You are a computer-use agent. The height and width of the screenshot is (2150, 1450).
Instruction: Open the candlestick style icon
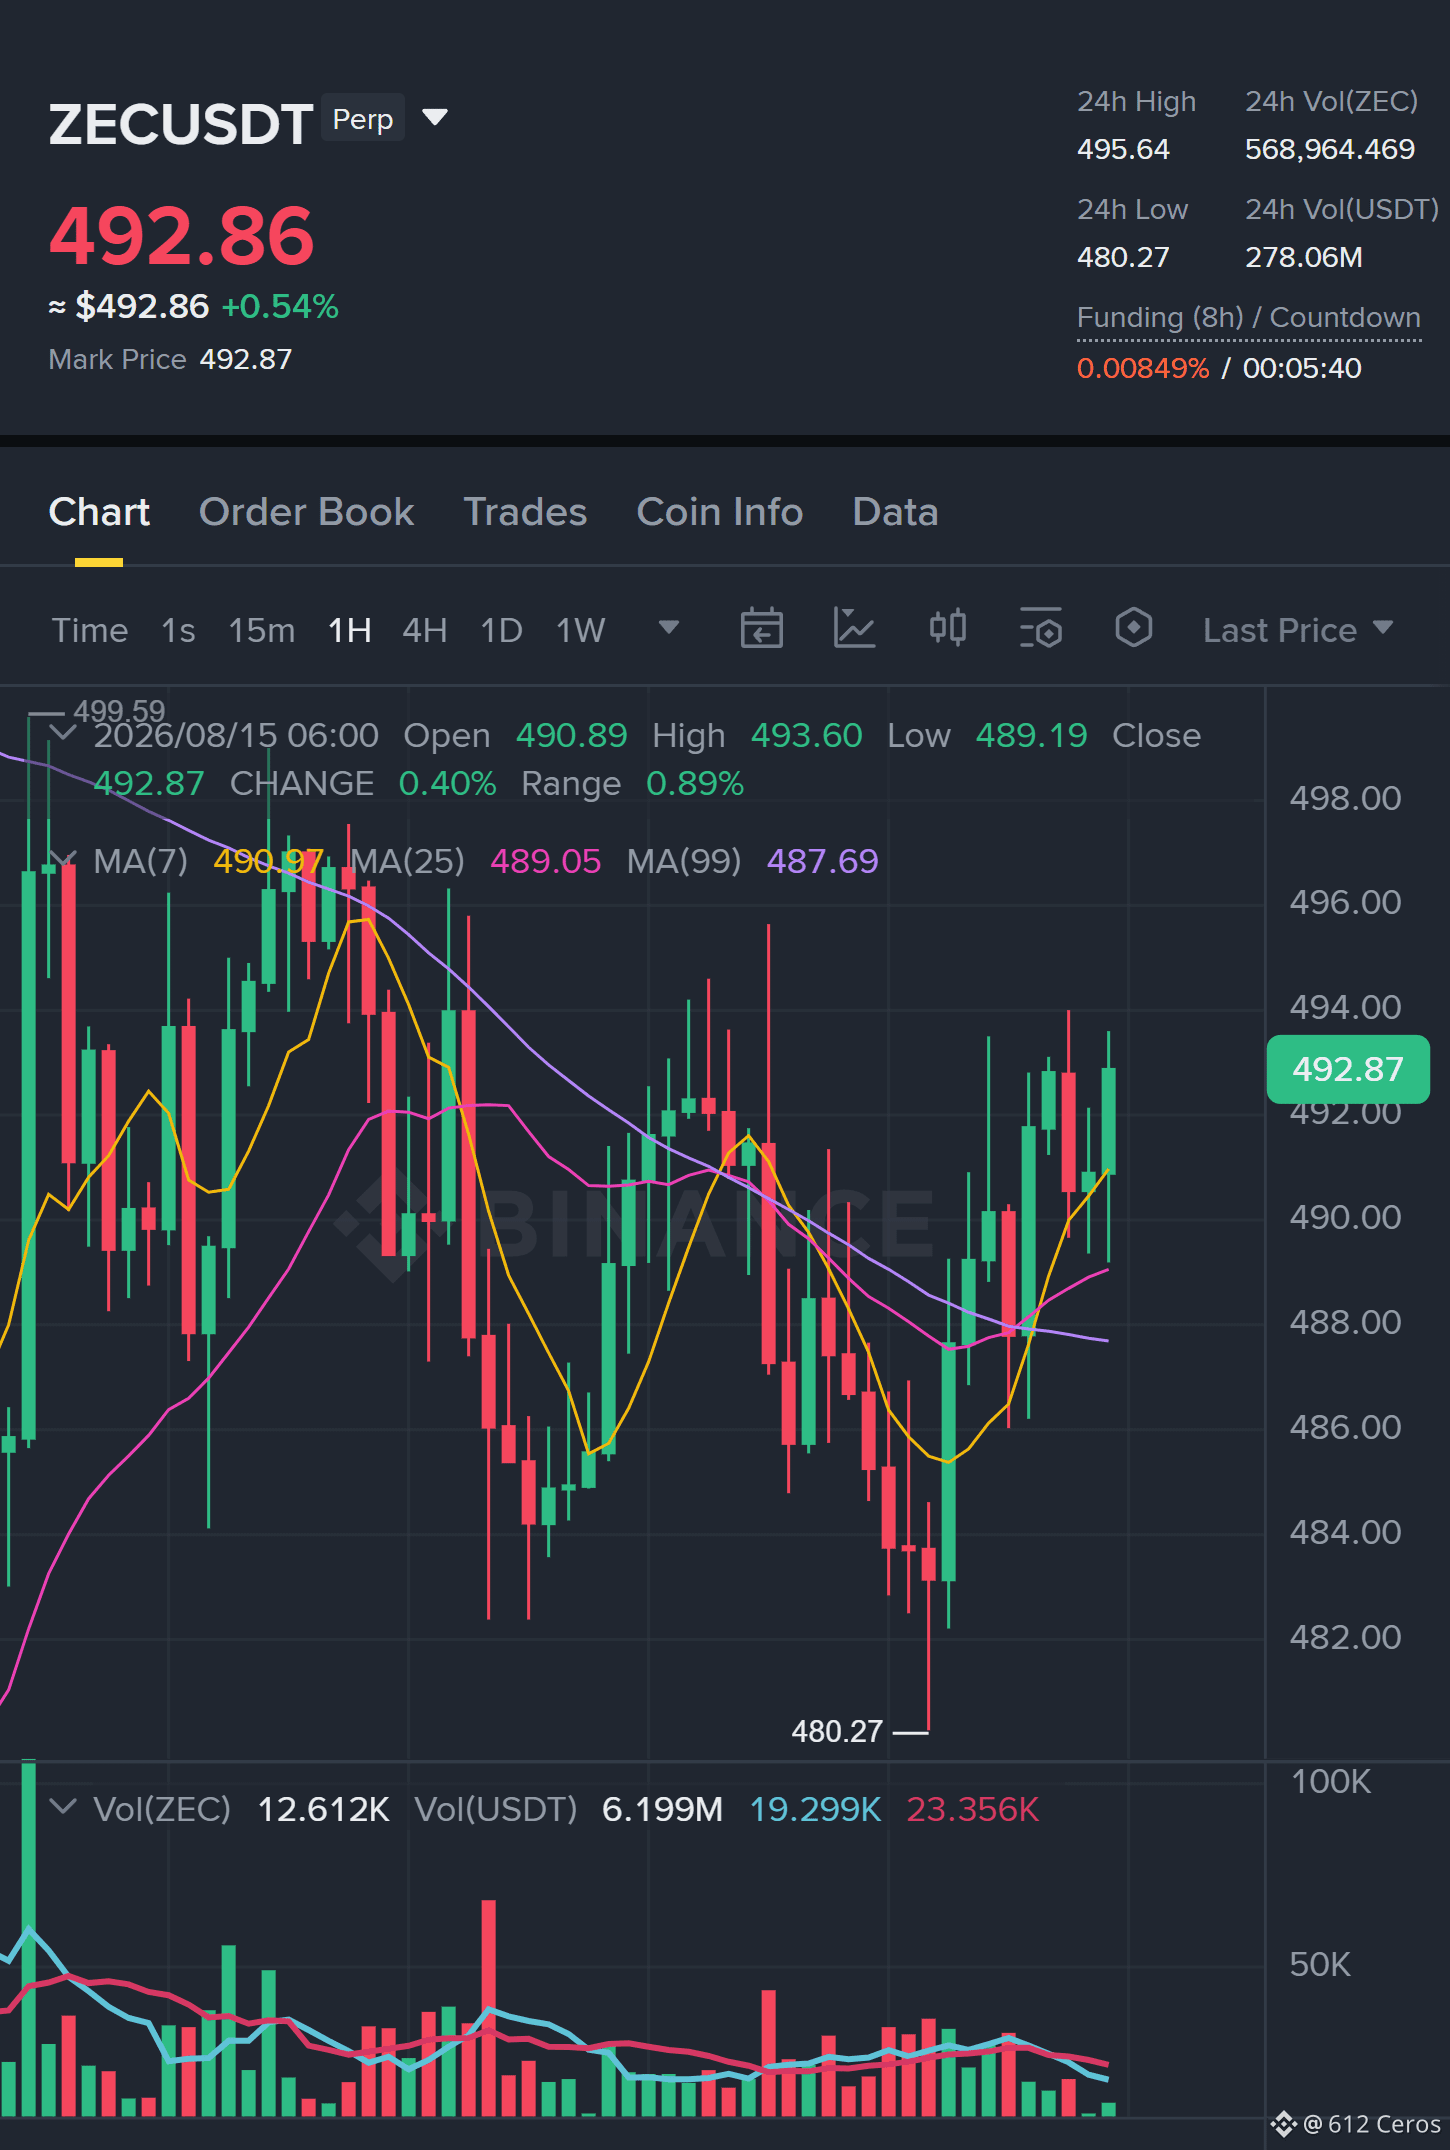[947, 628]
